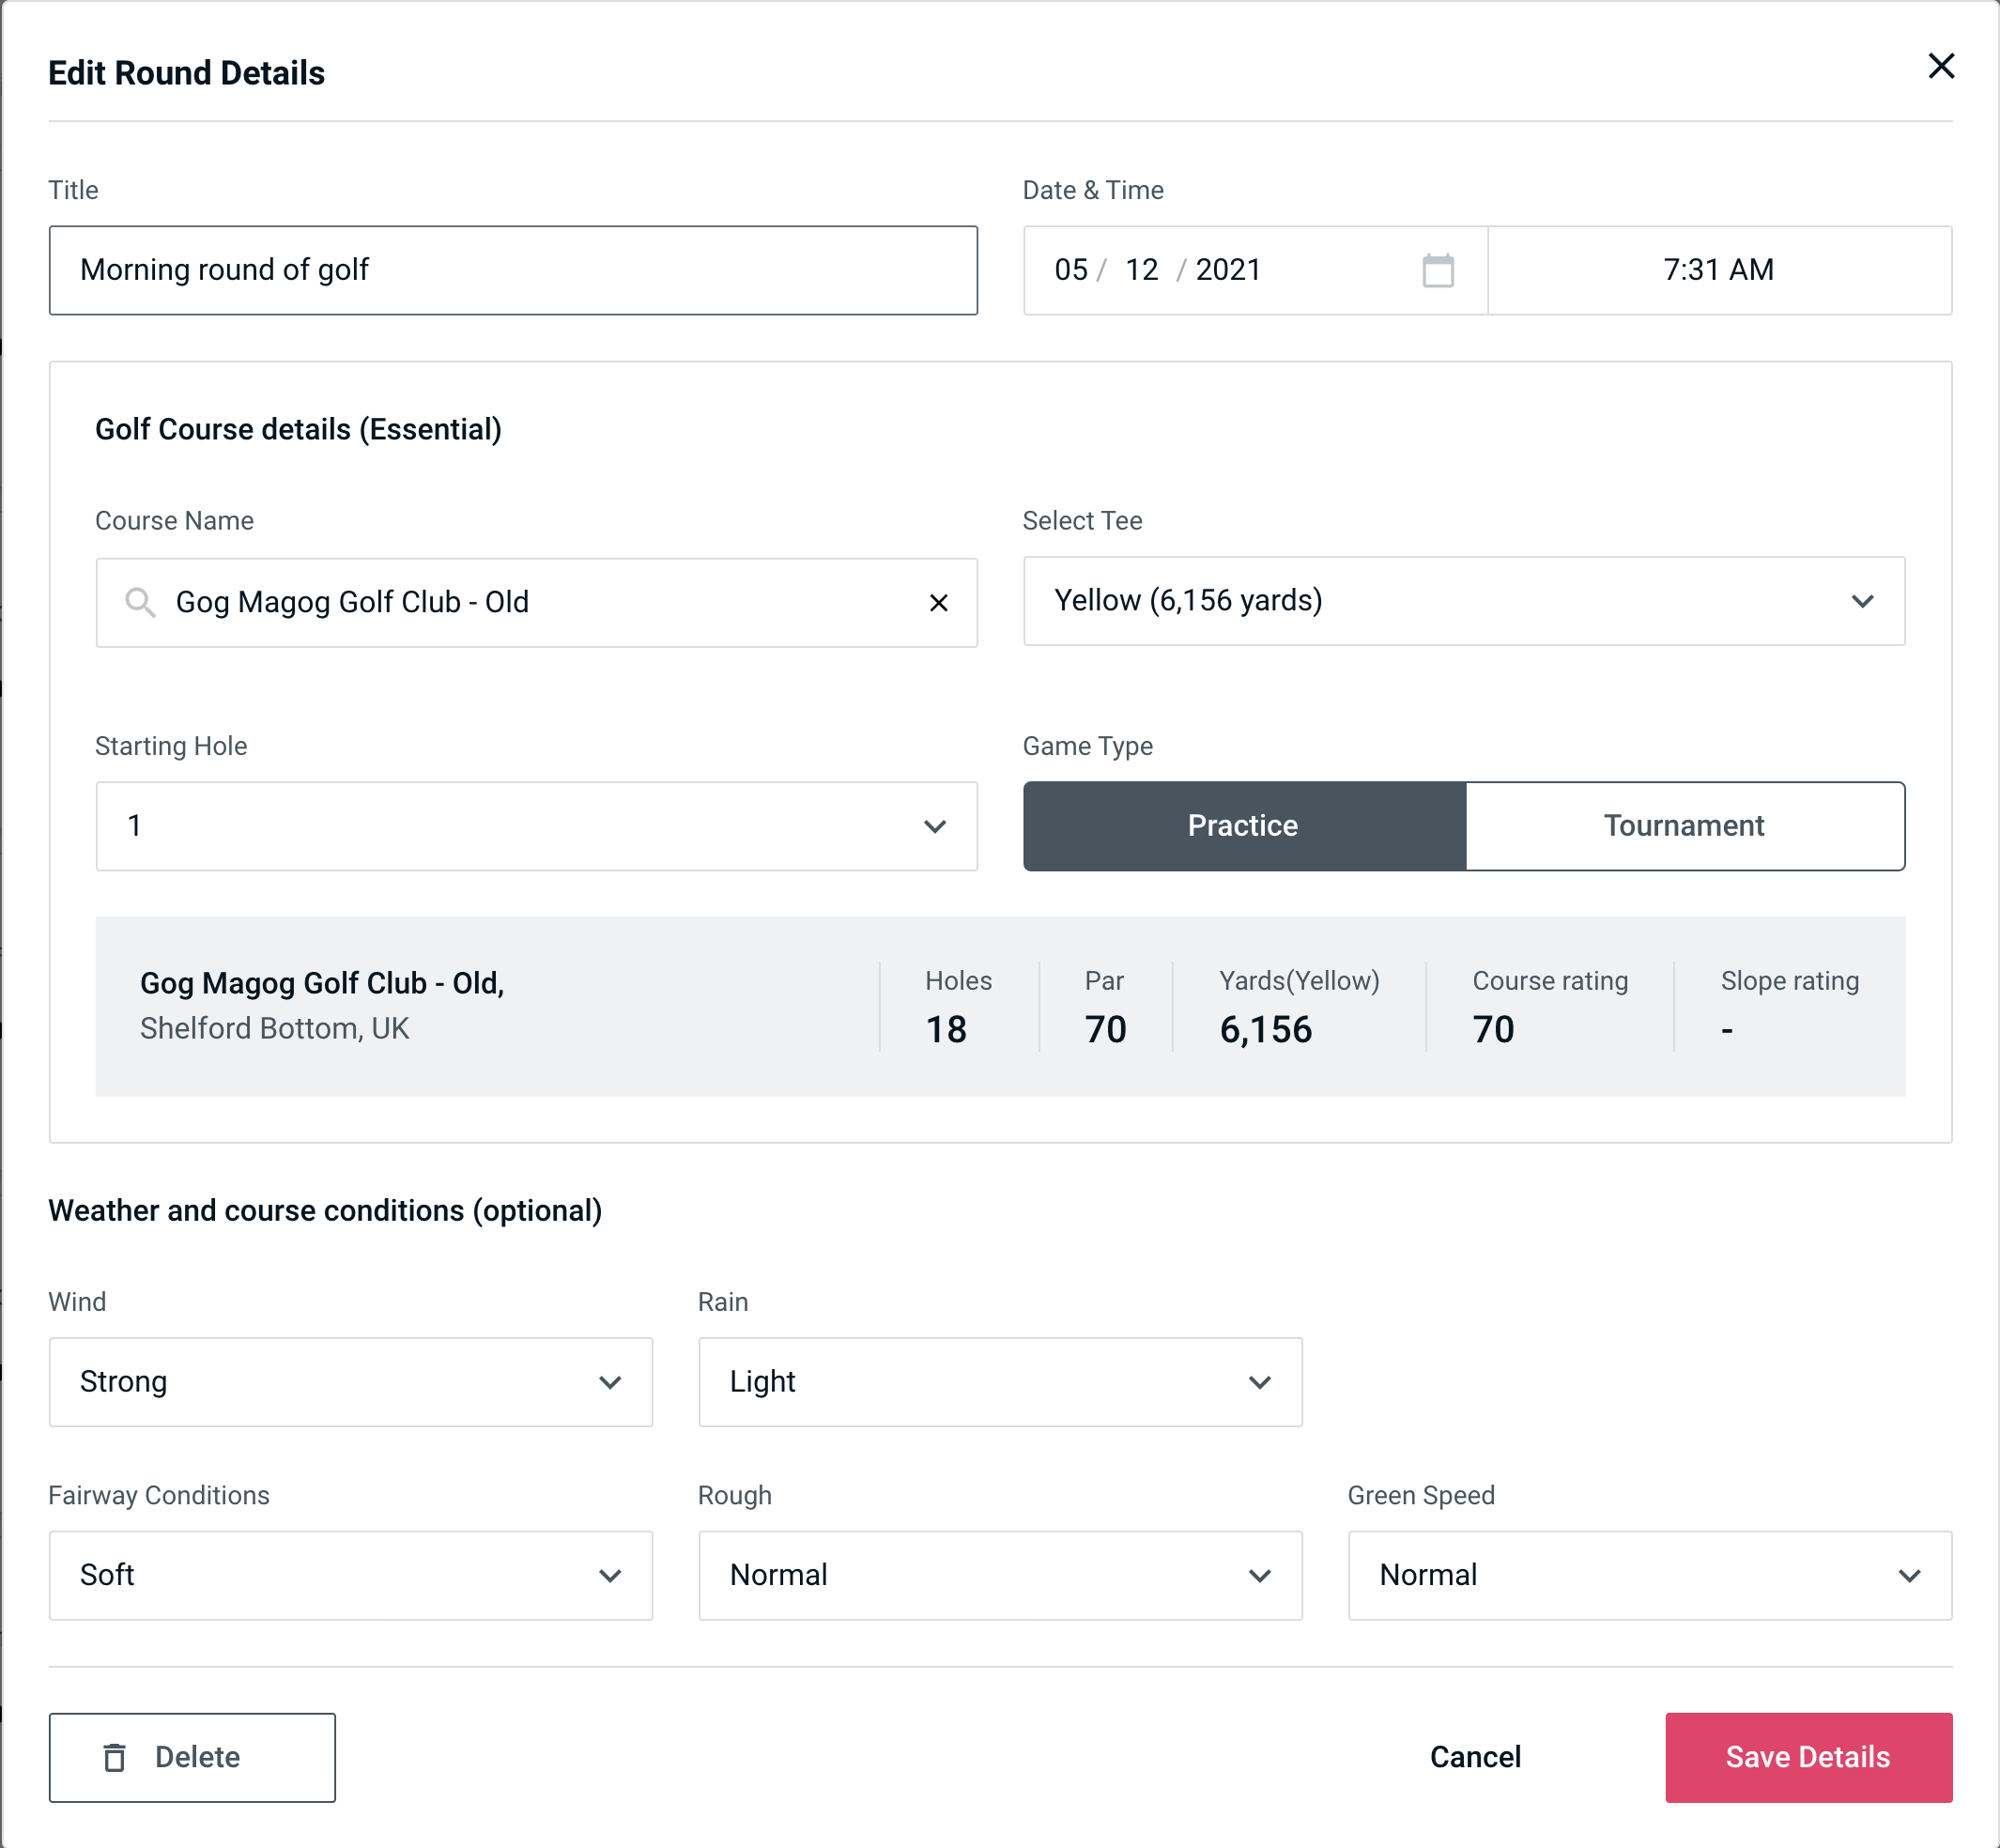
Task: Click the calendar icon for date picker
Action: 1439,270
